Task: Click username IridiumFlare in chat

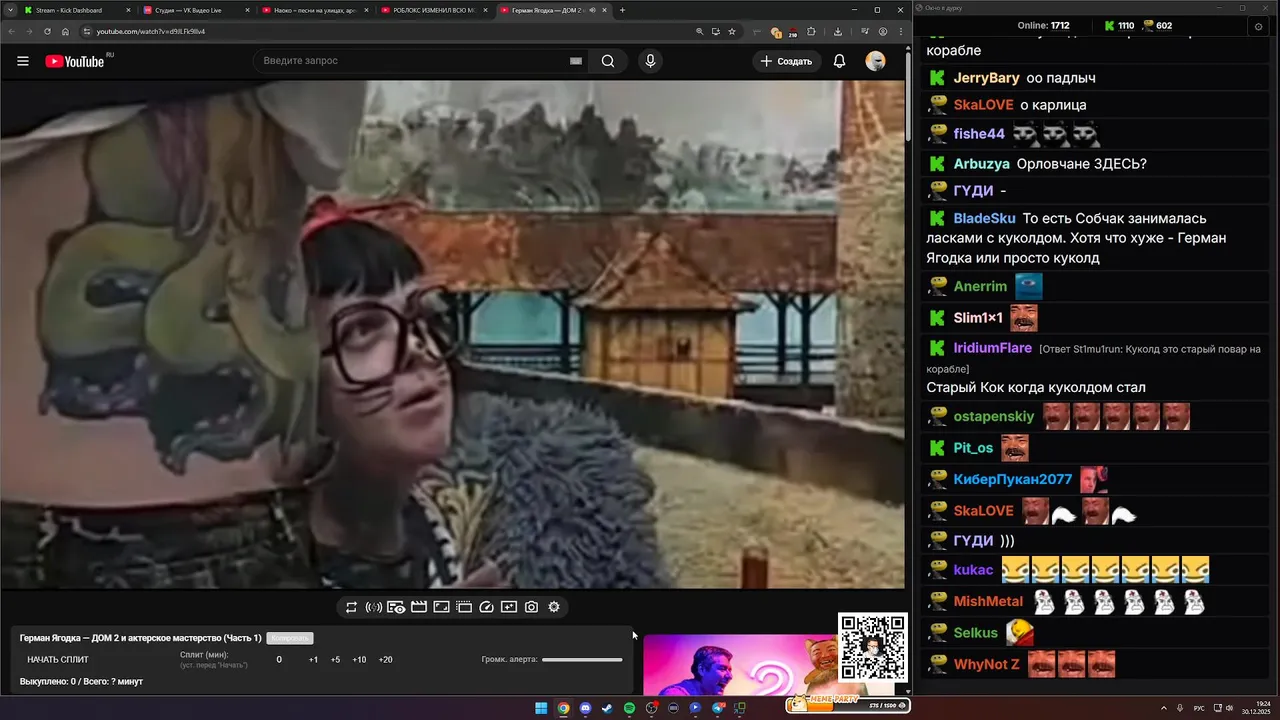Action: coord(992,348)
